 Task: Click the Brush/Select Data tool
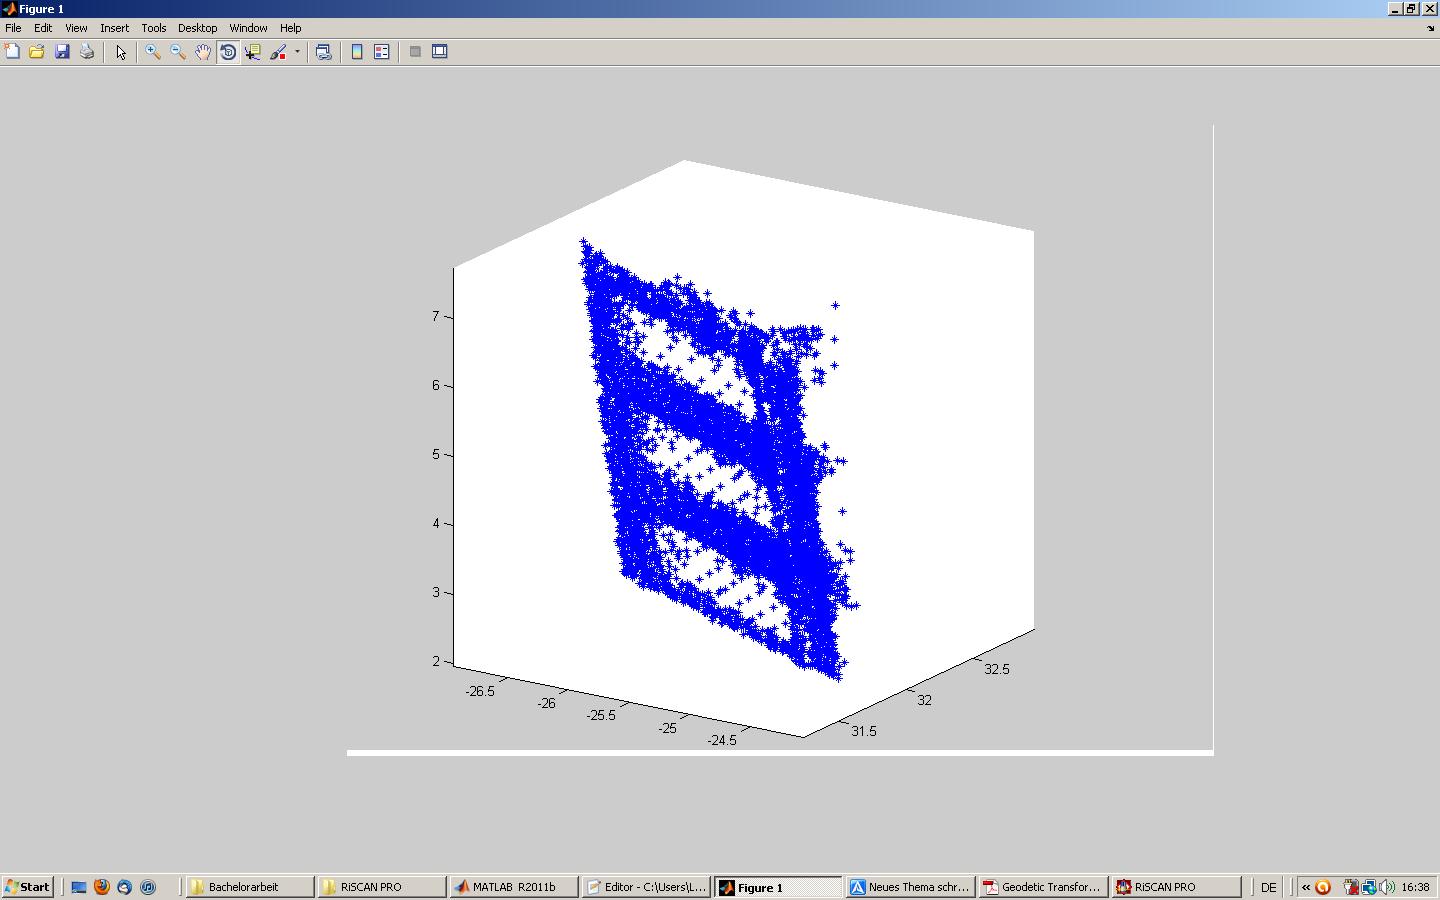(278, 52)
